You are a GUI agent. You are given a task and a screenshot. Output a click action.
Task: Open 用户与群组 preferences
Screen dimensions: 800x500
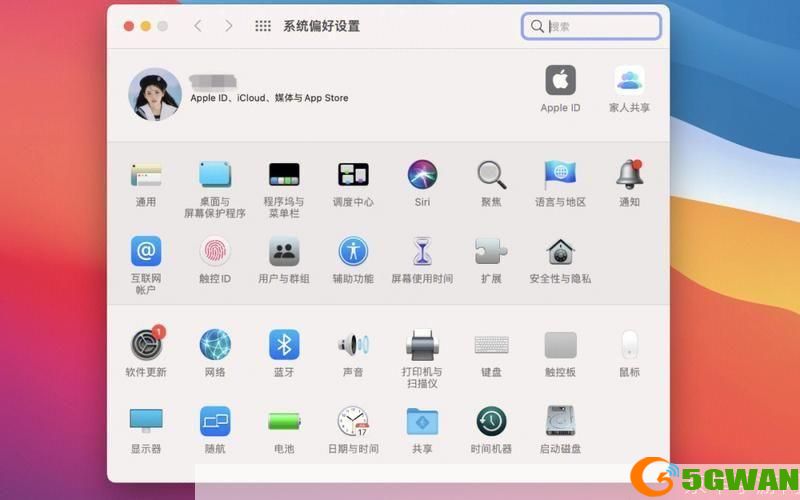(x=284, y=251)
